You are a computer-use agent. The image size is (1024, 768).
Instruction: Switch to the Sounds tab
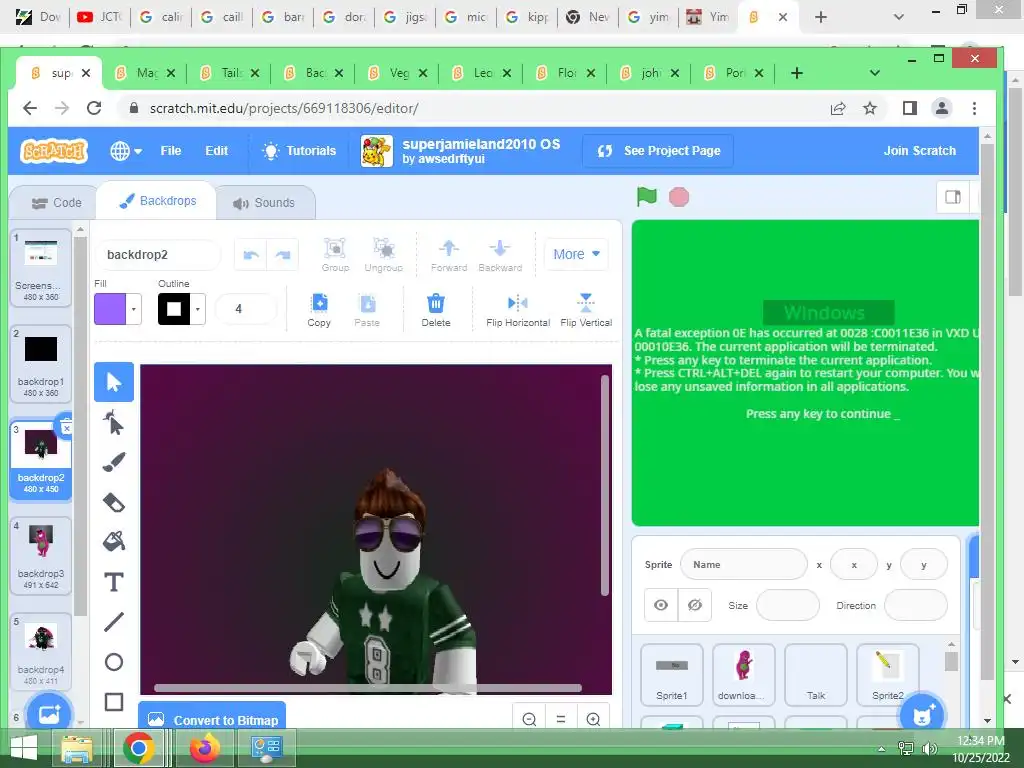(x=264, y=203)
